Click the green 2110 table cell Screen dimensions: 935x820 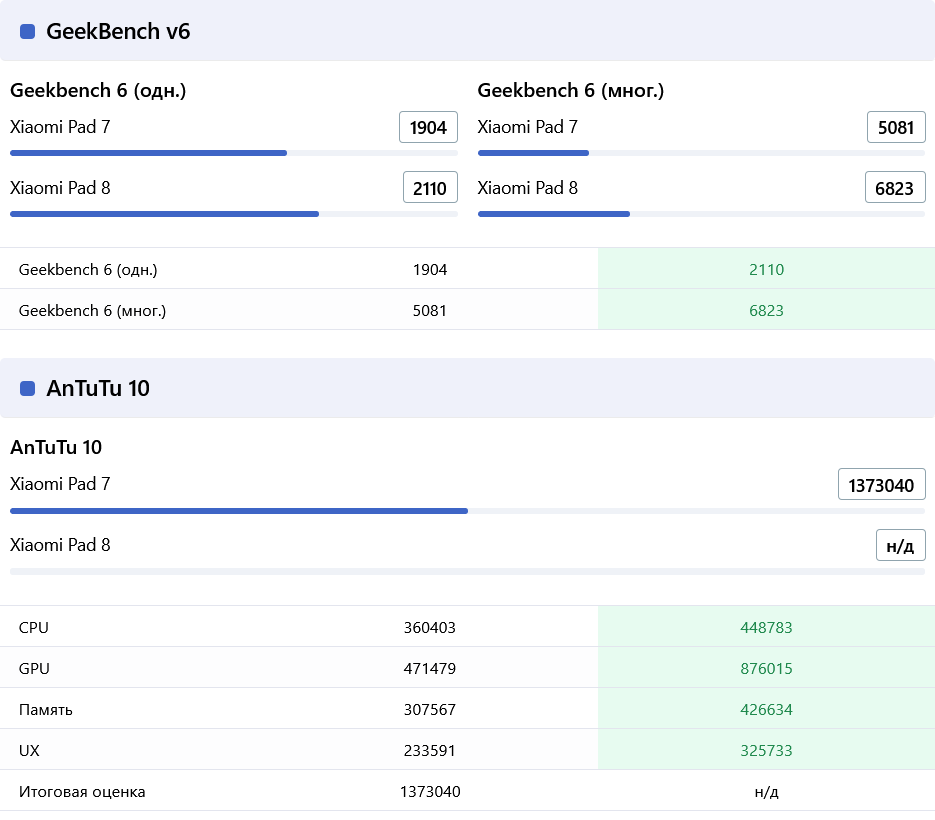(x=766, y=268)
